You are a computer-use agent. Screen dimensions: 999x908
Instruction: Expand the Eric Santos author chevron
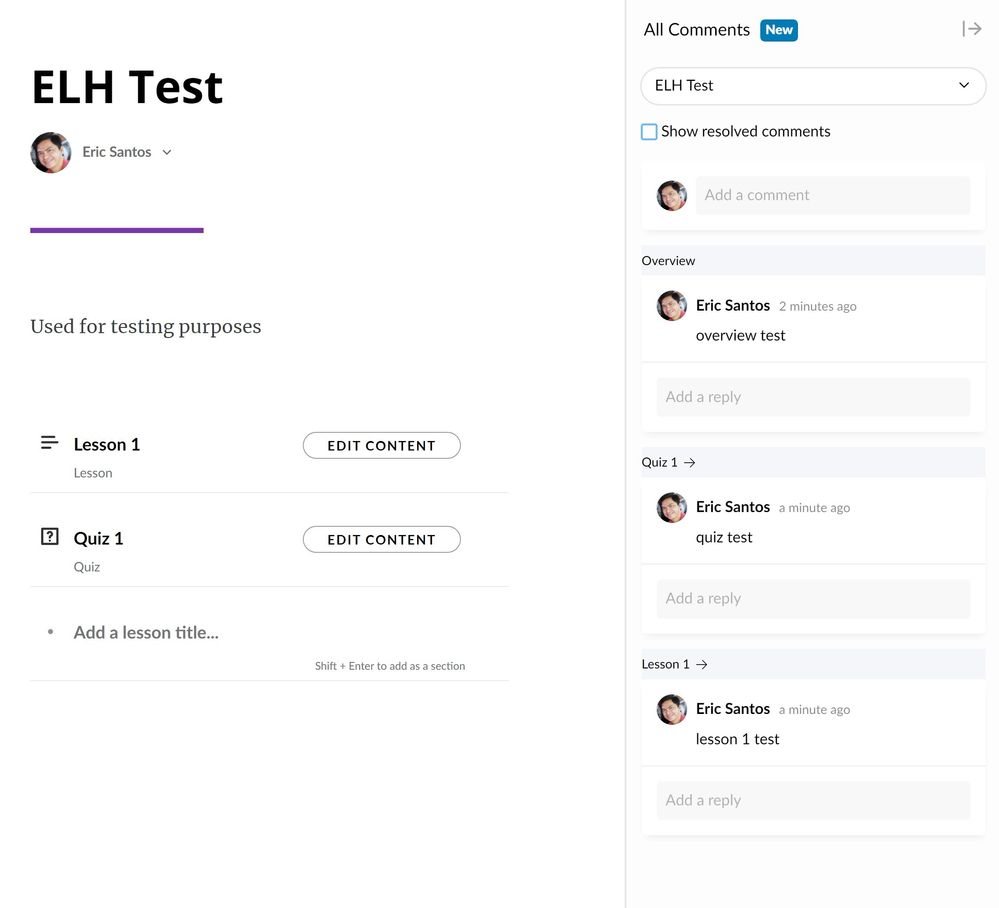(x=167, y=152)
